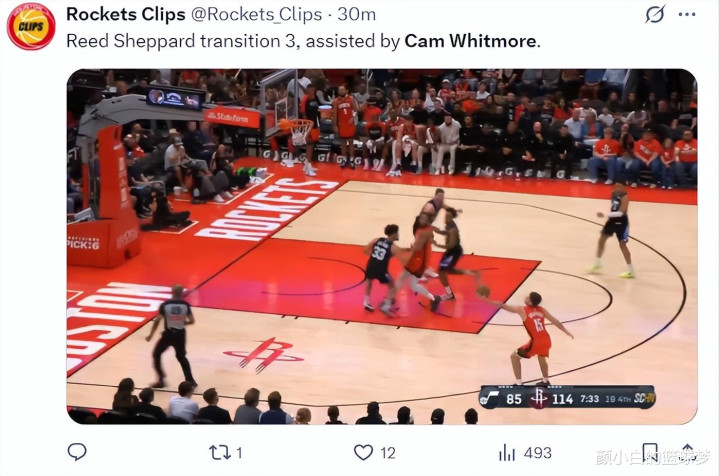Reply to the tweet via speech bubble

pos(77,452)
